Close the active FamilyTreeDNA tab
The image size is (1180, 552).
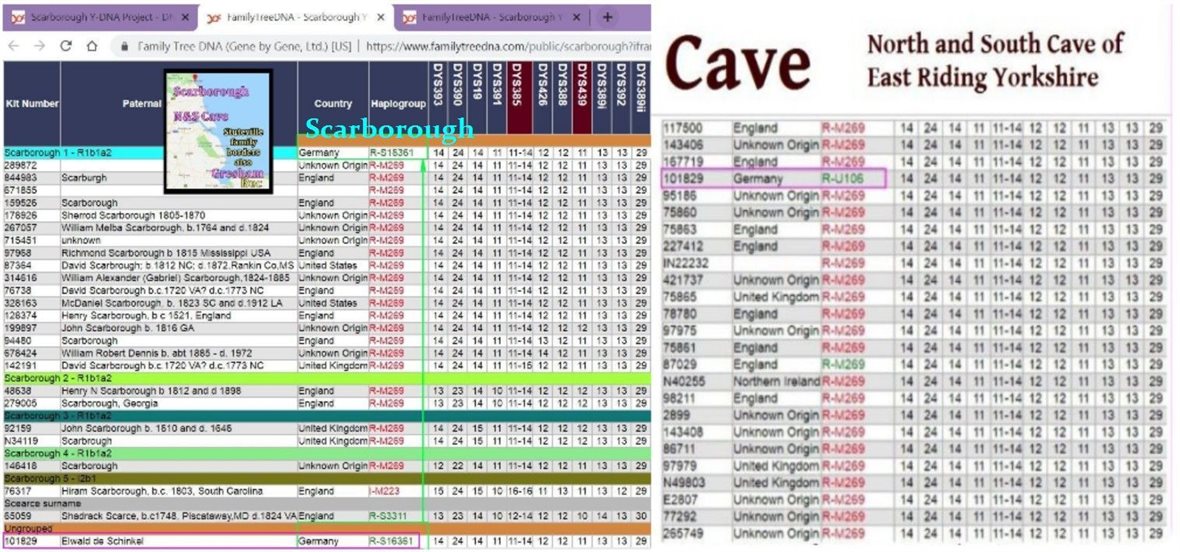(381, 17)
